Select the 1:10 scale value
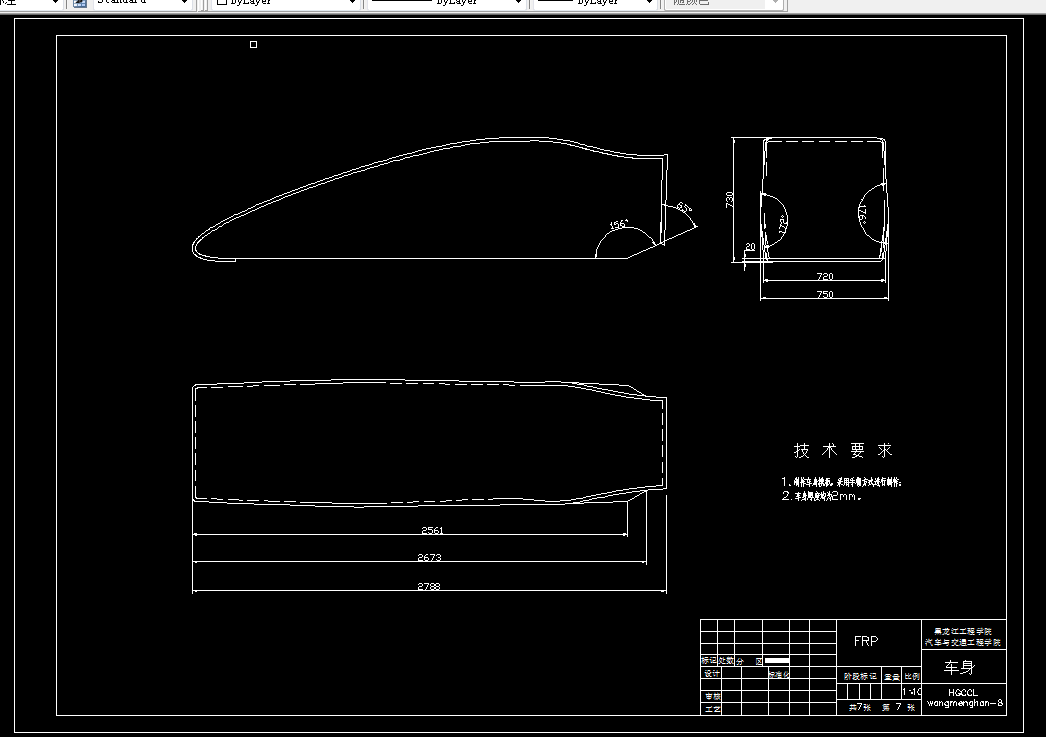 point(912,692)
